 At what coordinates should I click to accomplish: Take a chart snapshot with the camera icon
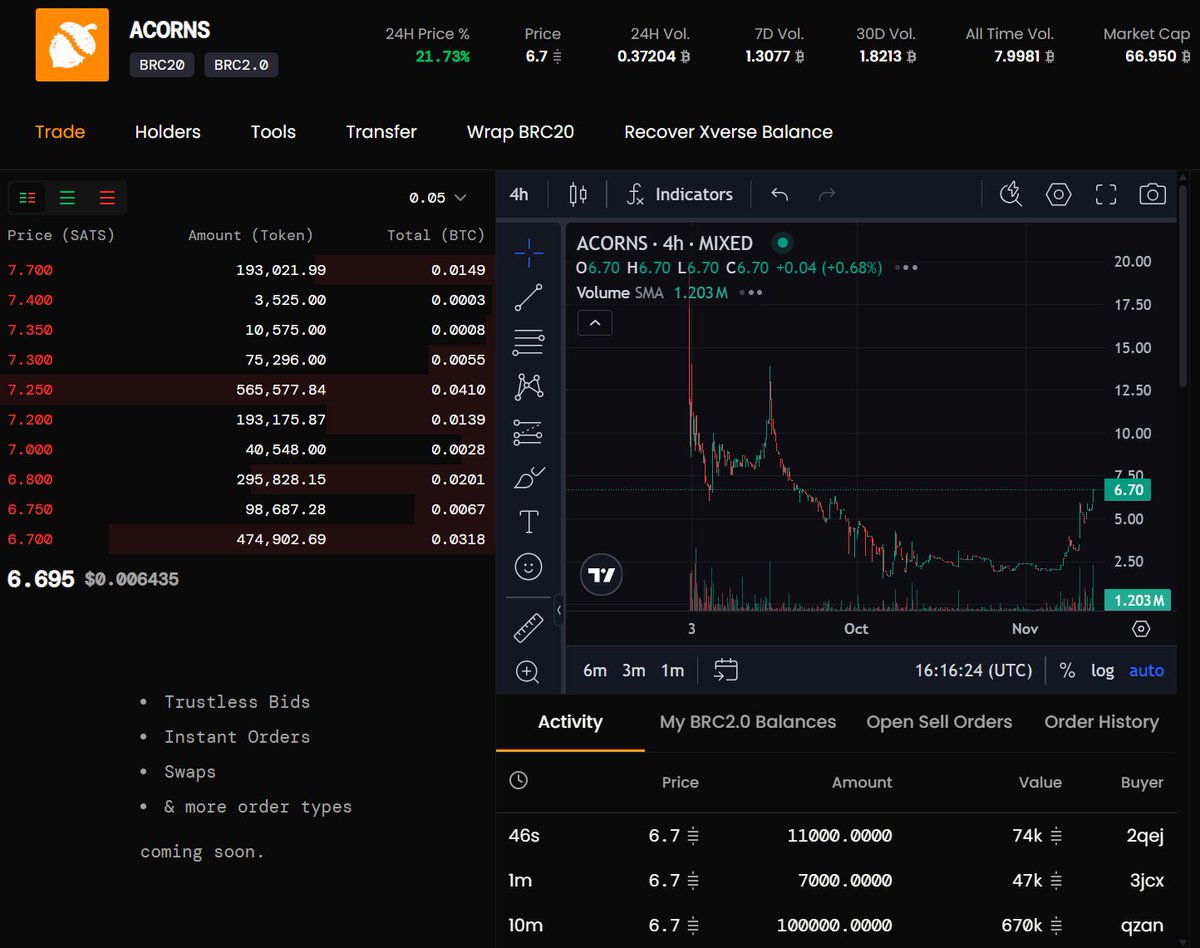(x=1152, y=194)
